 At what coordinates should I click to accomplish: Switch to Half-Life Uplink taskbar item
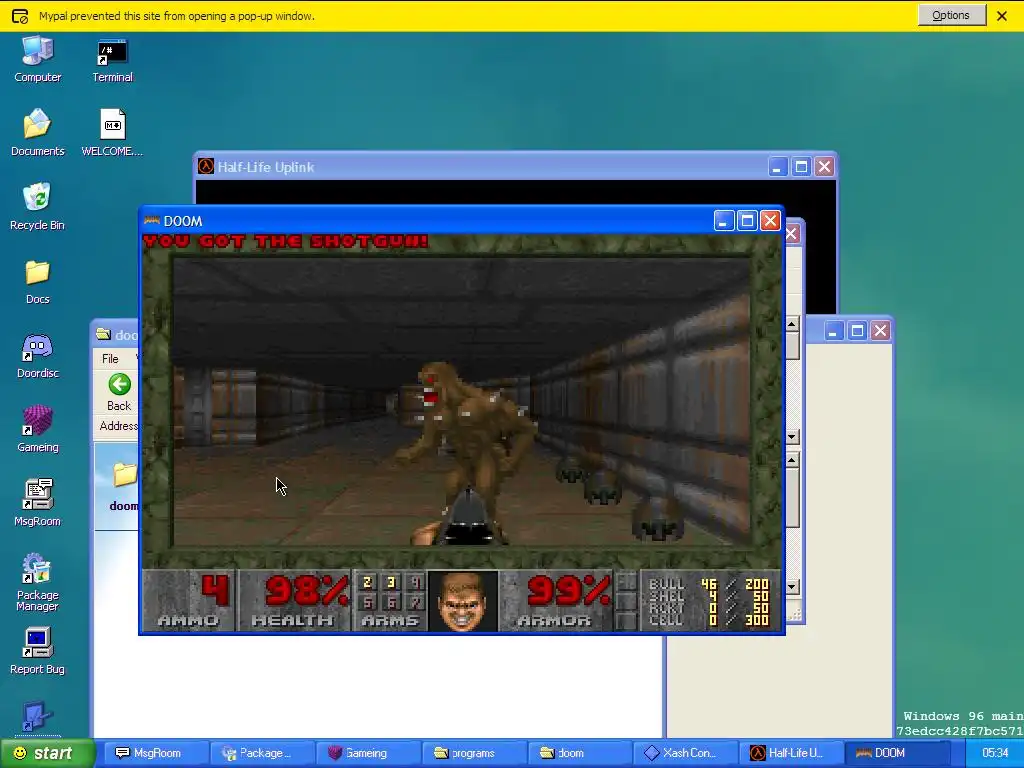[x=793, y=753]
